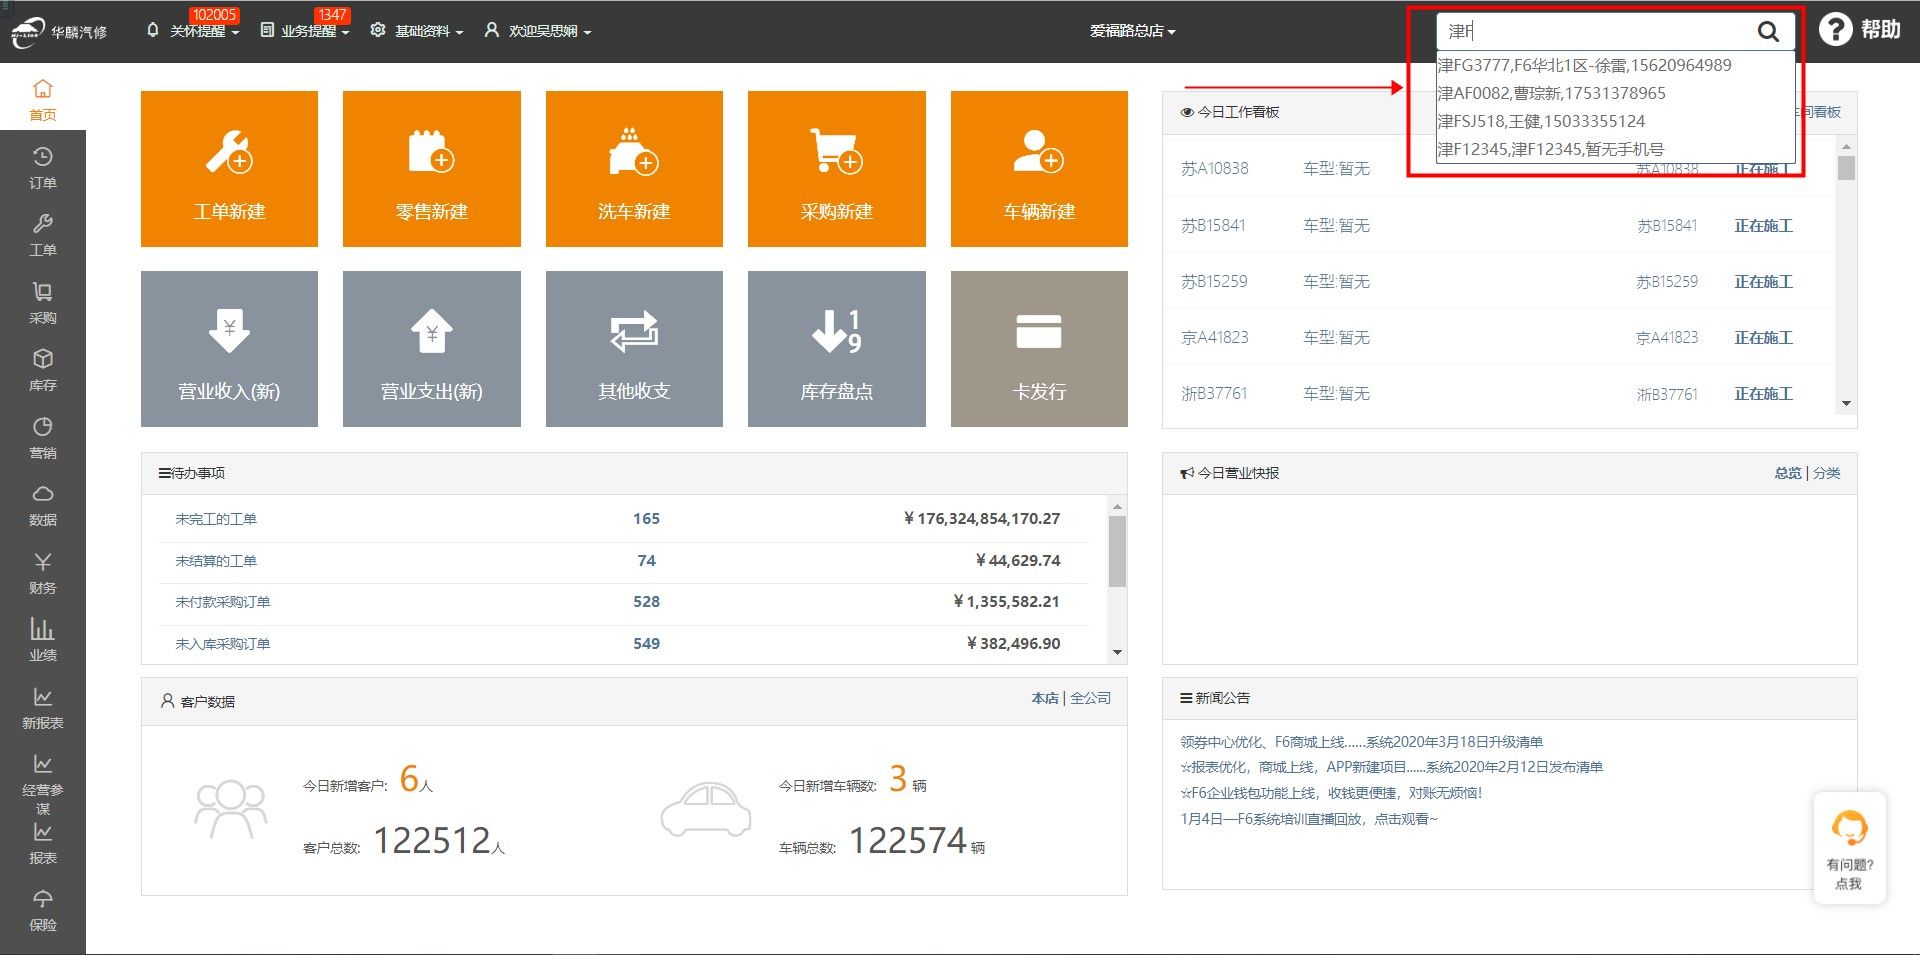Screen dimensions: 1920x955
Task: Click the 华麟汽修 logo
Action: tap(59, 31)
